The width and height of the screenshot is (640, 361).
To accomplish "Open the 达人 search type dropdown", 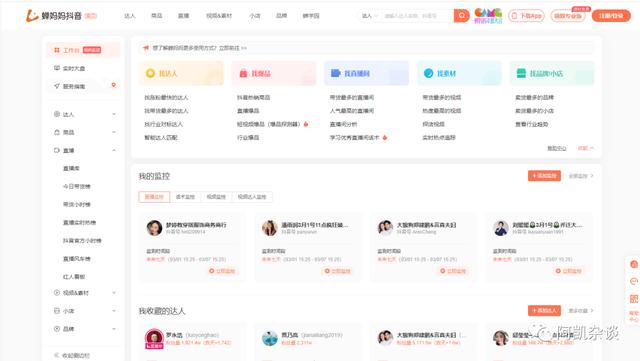I will [x=370, y=16].
